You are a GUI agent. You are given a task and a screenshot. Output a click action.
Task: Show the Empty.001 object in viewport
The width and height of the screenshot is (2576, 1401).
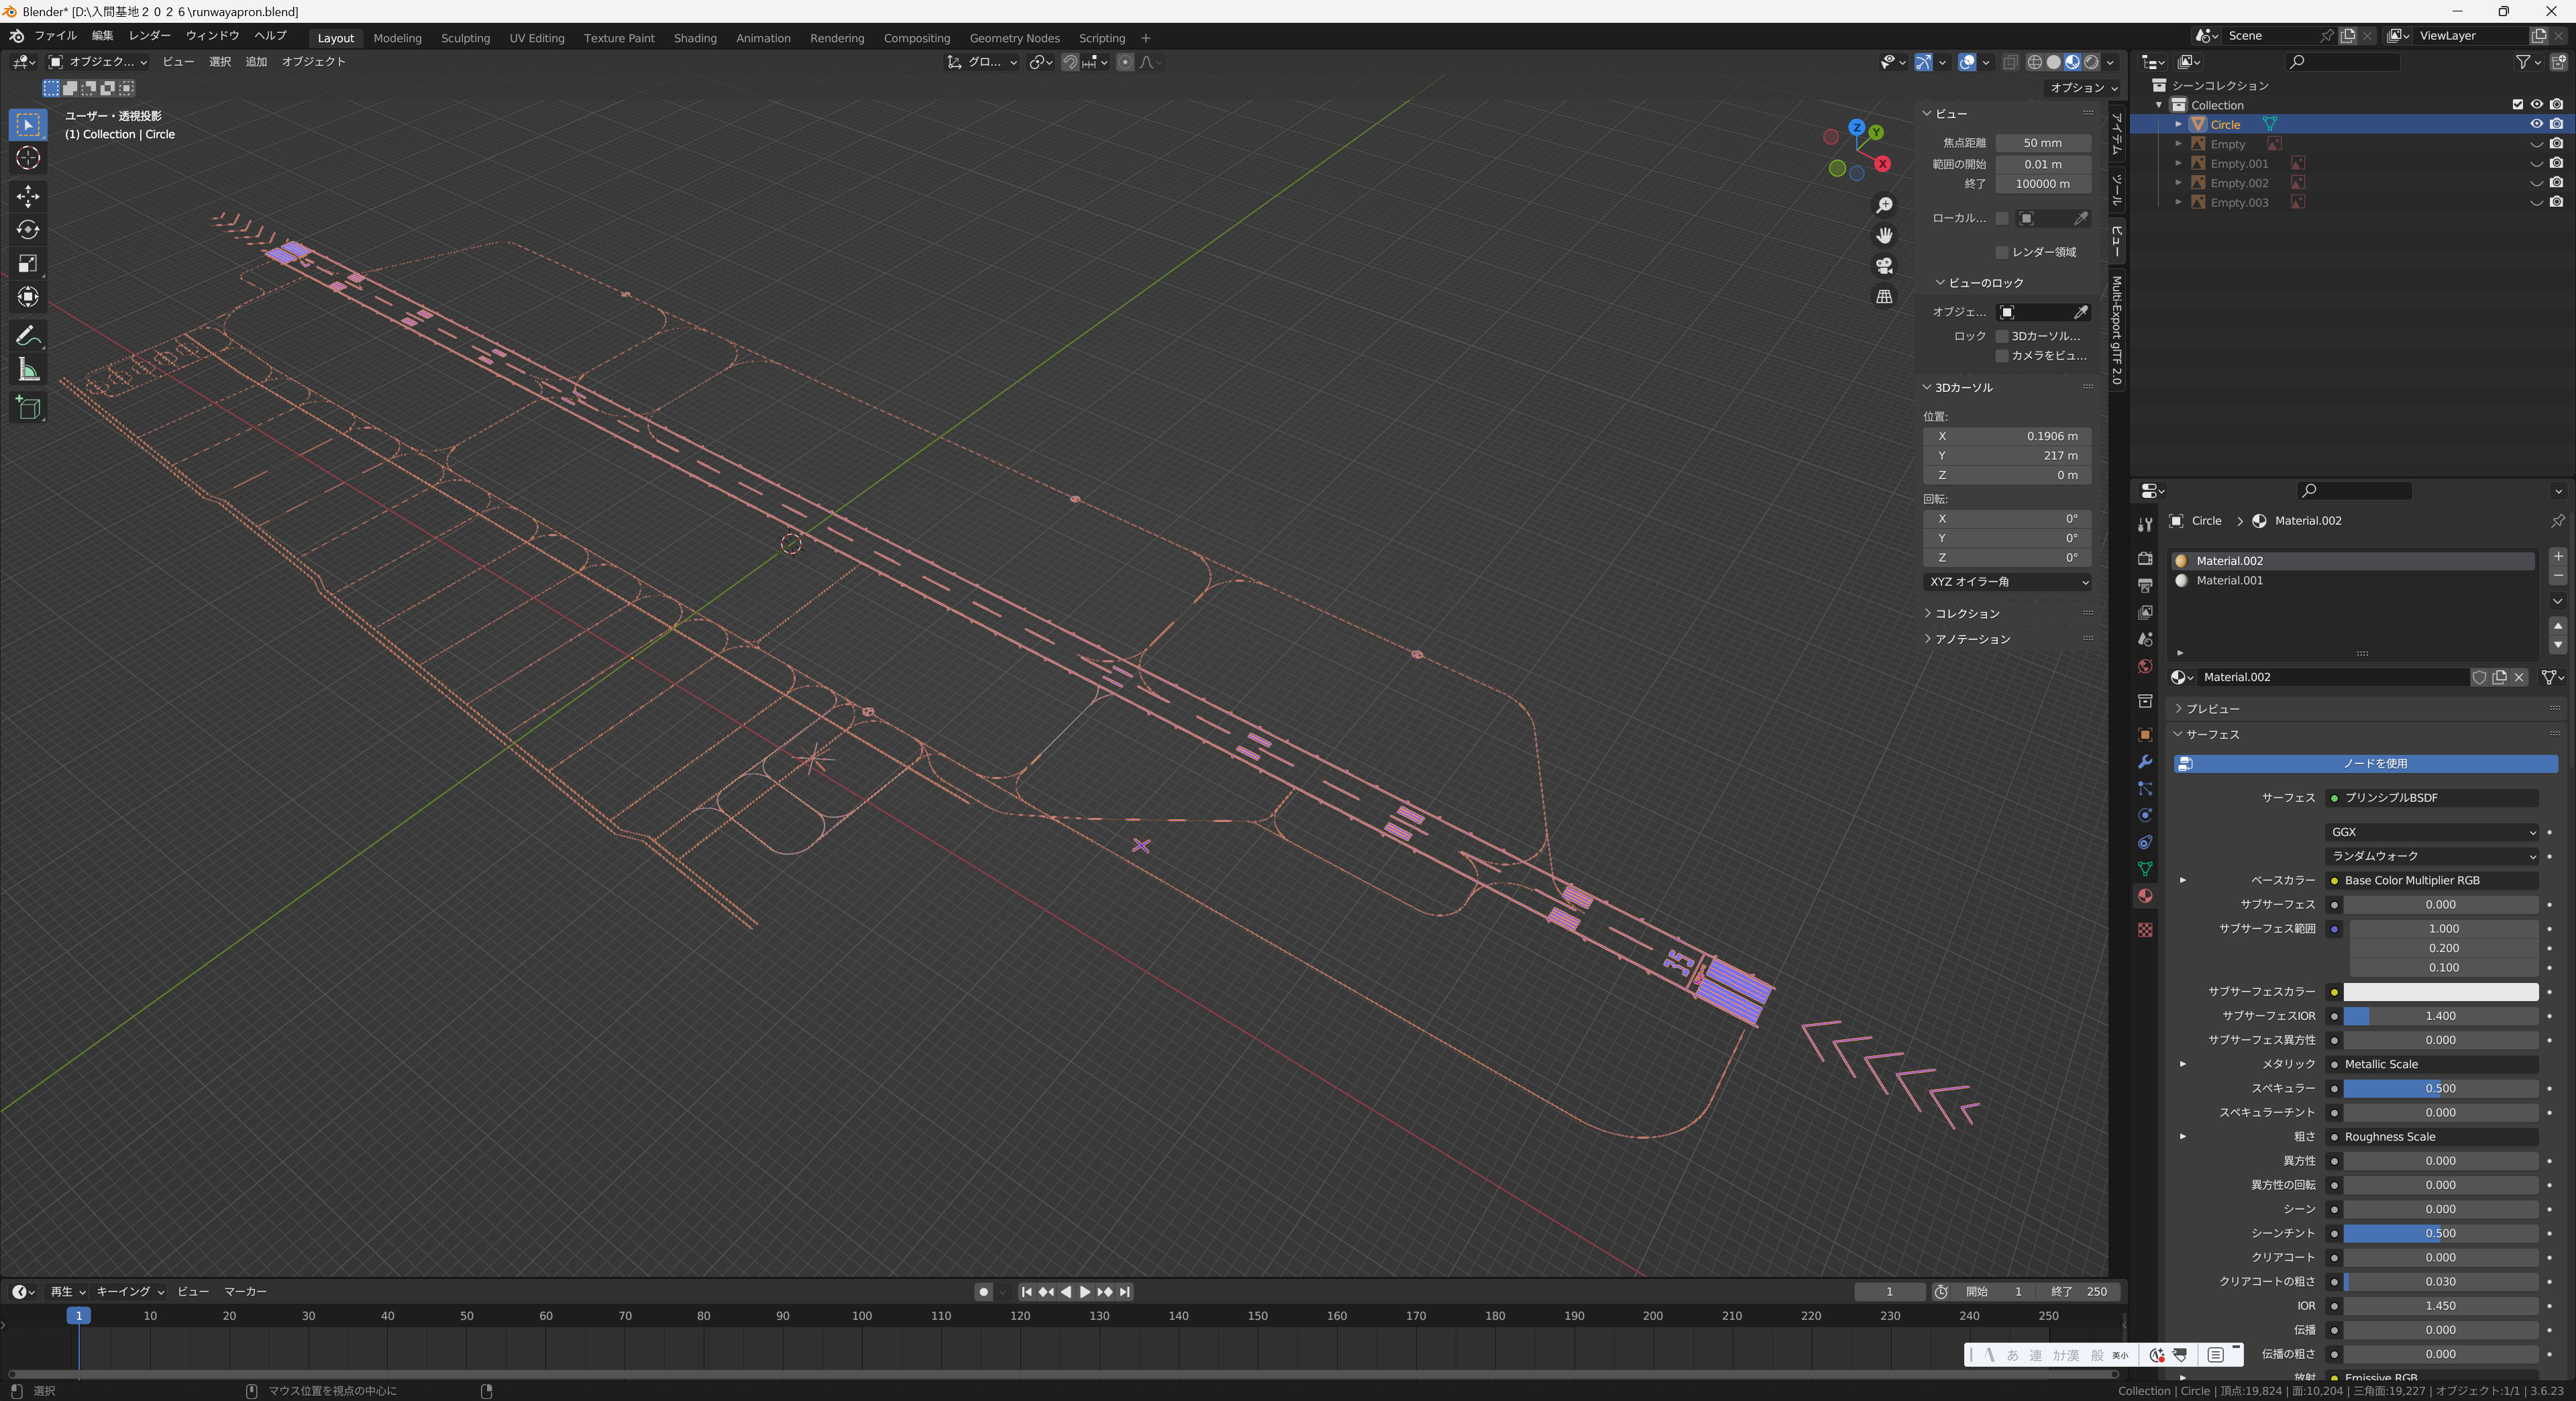pyautogui.click(x=2537, y=163)
